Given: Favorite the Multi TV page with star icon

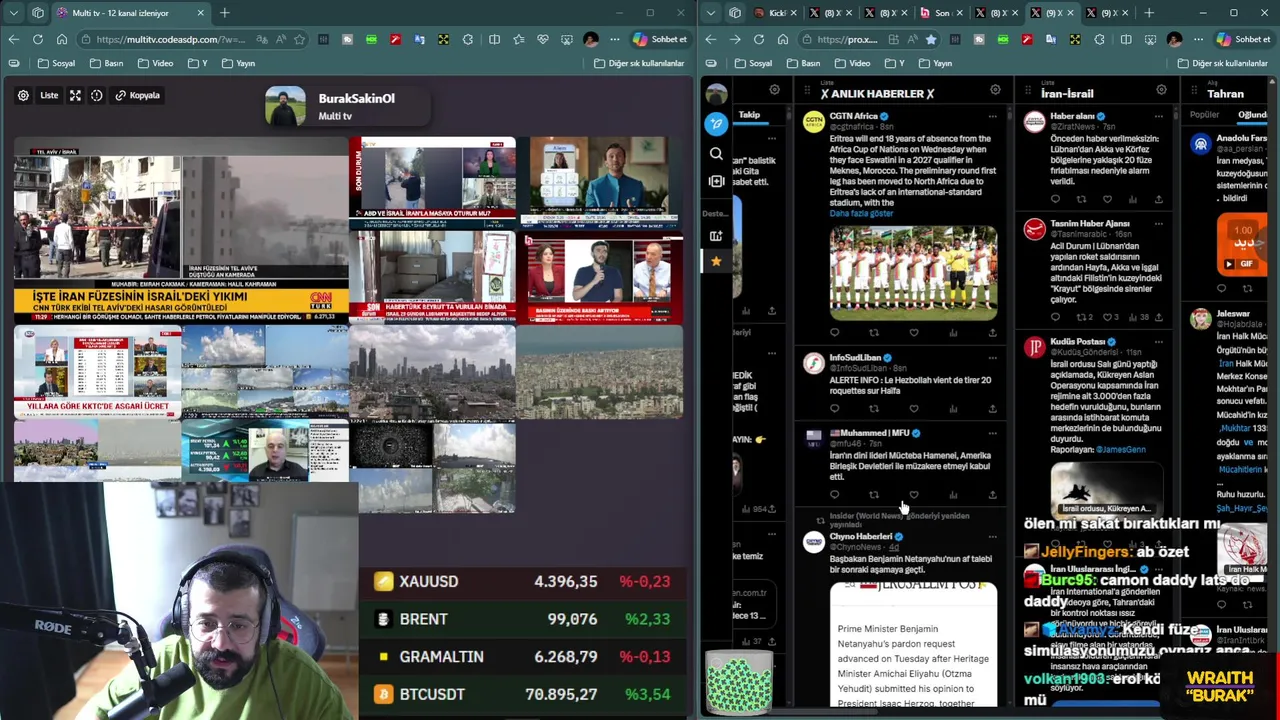Looking at the screenshot, I should pos(299,39).
